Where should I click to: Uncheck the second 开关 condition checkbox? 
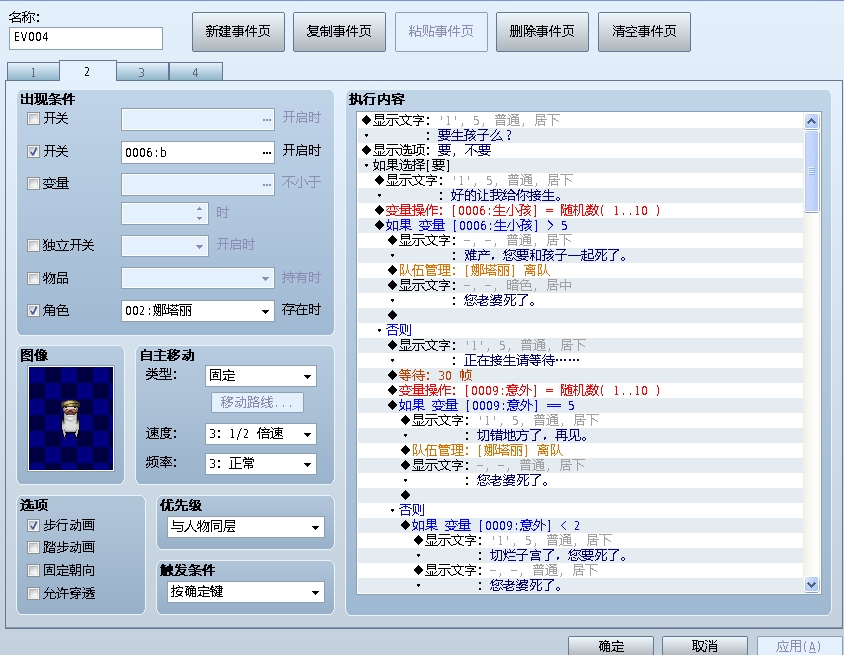pos(33,152)
